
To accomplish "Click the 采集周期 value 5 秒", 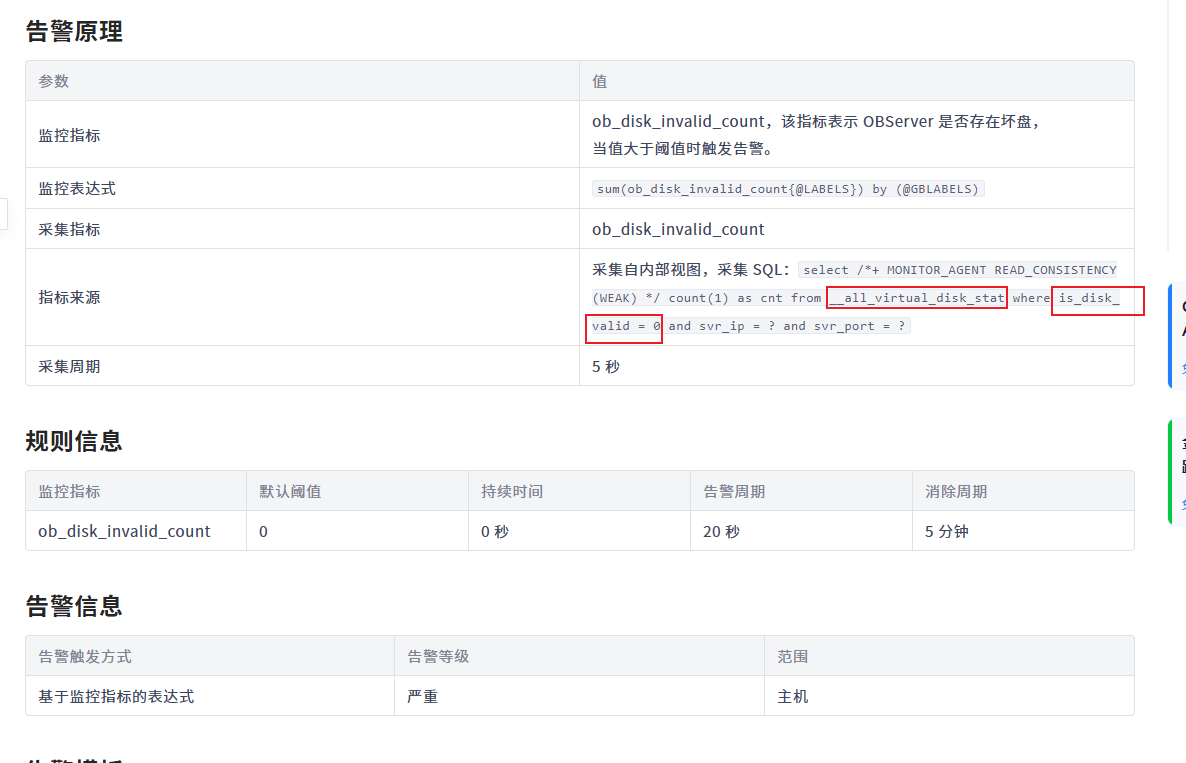I will [x=606, y=366].
